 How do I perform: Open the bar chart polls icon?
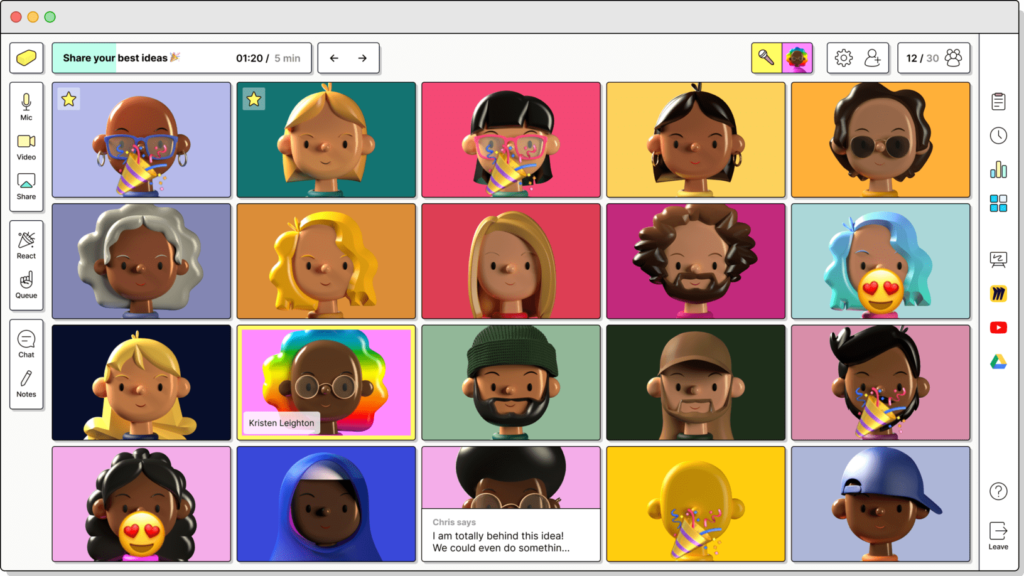point(998,169)
